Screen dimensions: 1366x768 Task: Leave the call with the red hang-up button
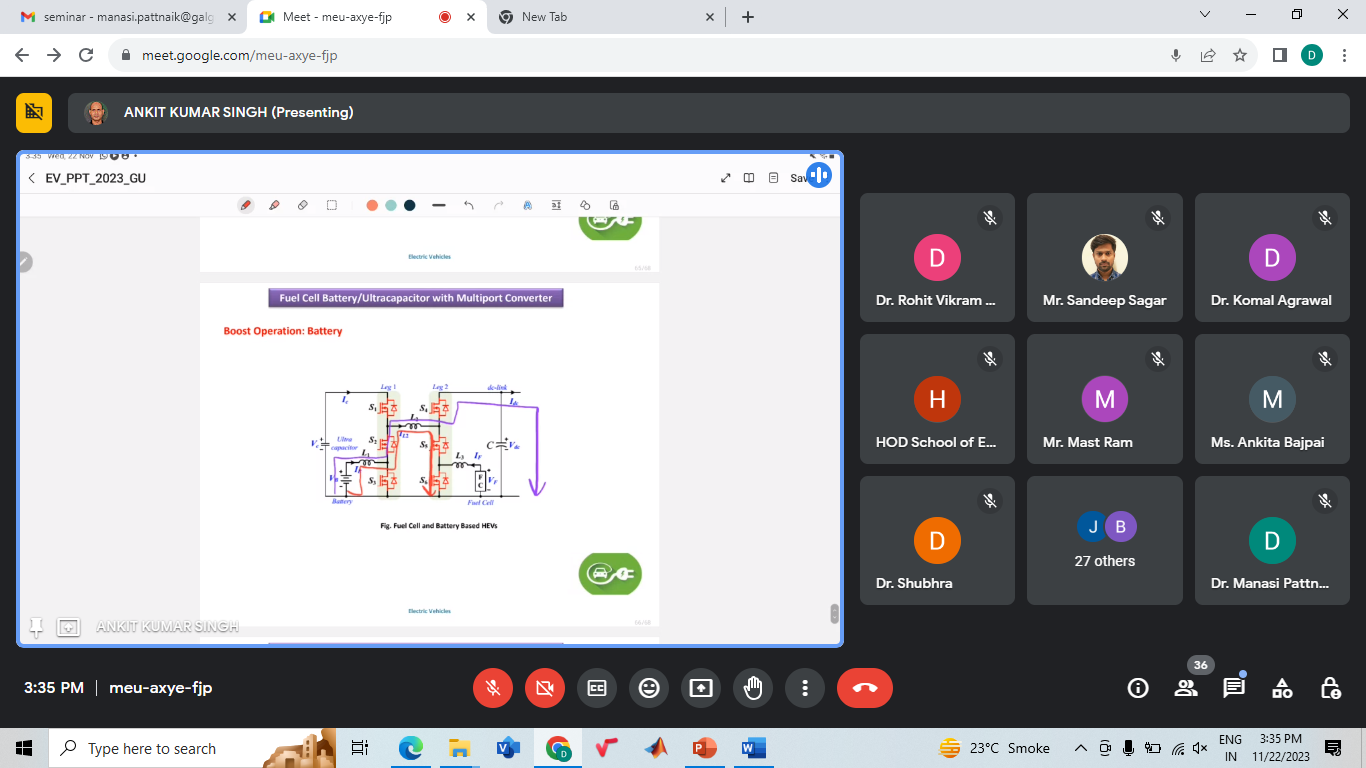865,688
